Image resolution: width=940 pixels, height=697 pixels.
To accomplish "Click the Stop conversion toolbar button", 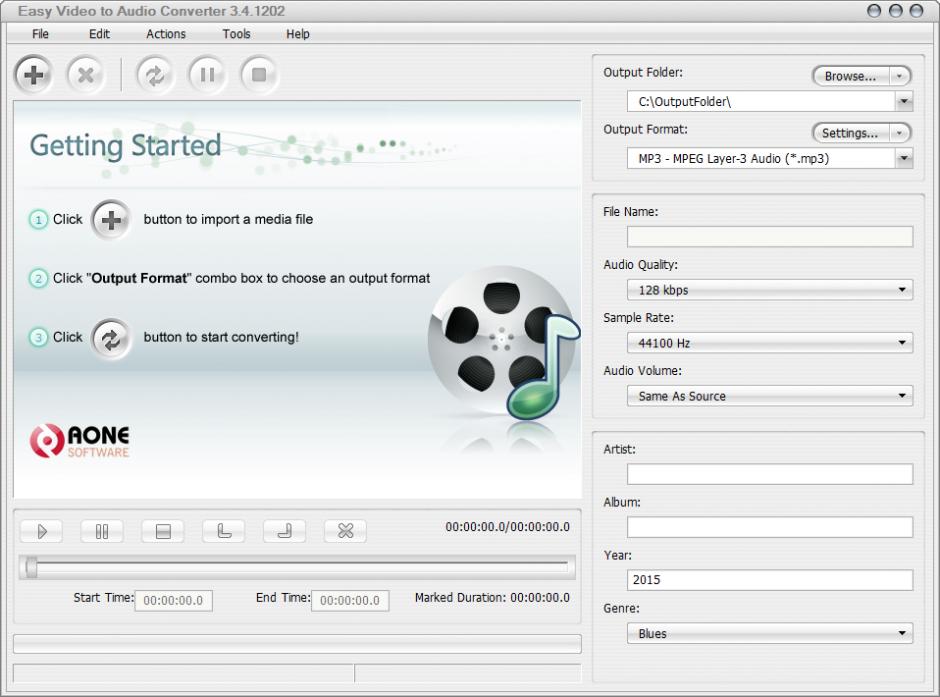I will pyautogui.click(x=260, y=75).
